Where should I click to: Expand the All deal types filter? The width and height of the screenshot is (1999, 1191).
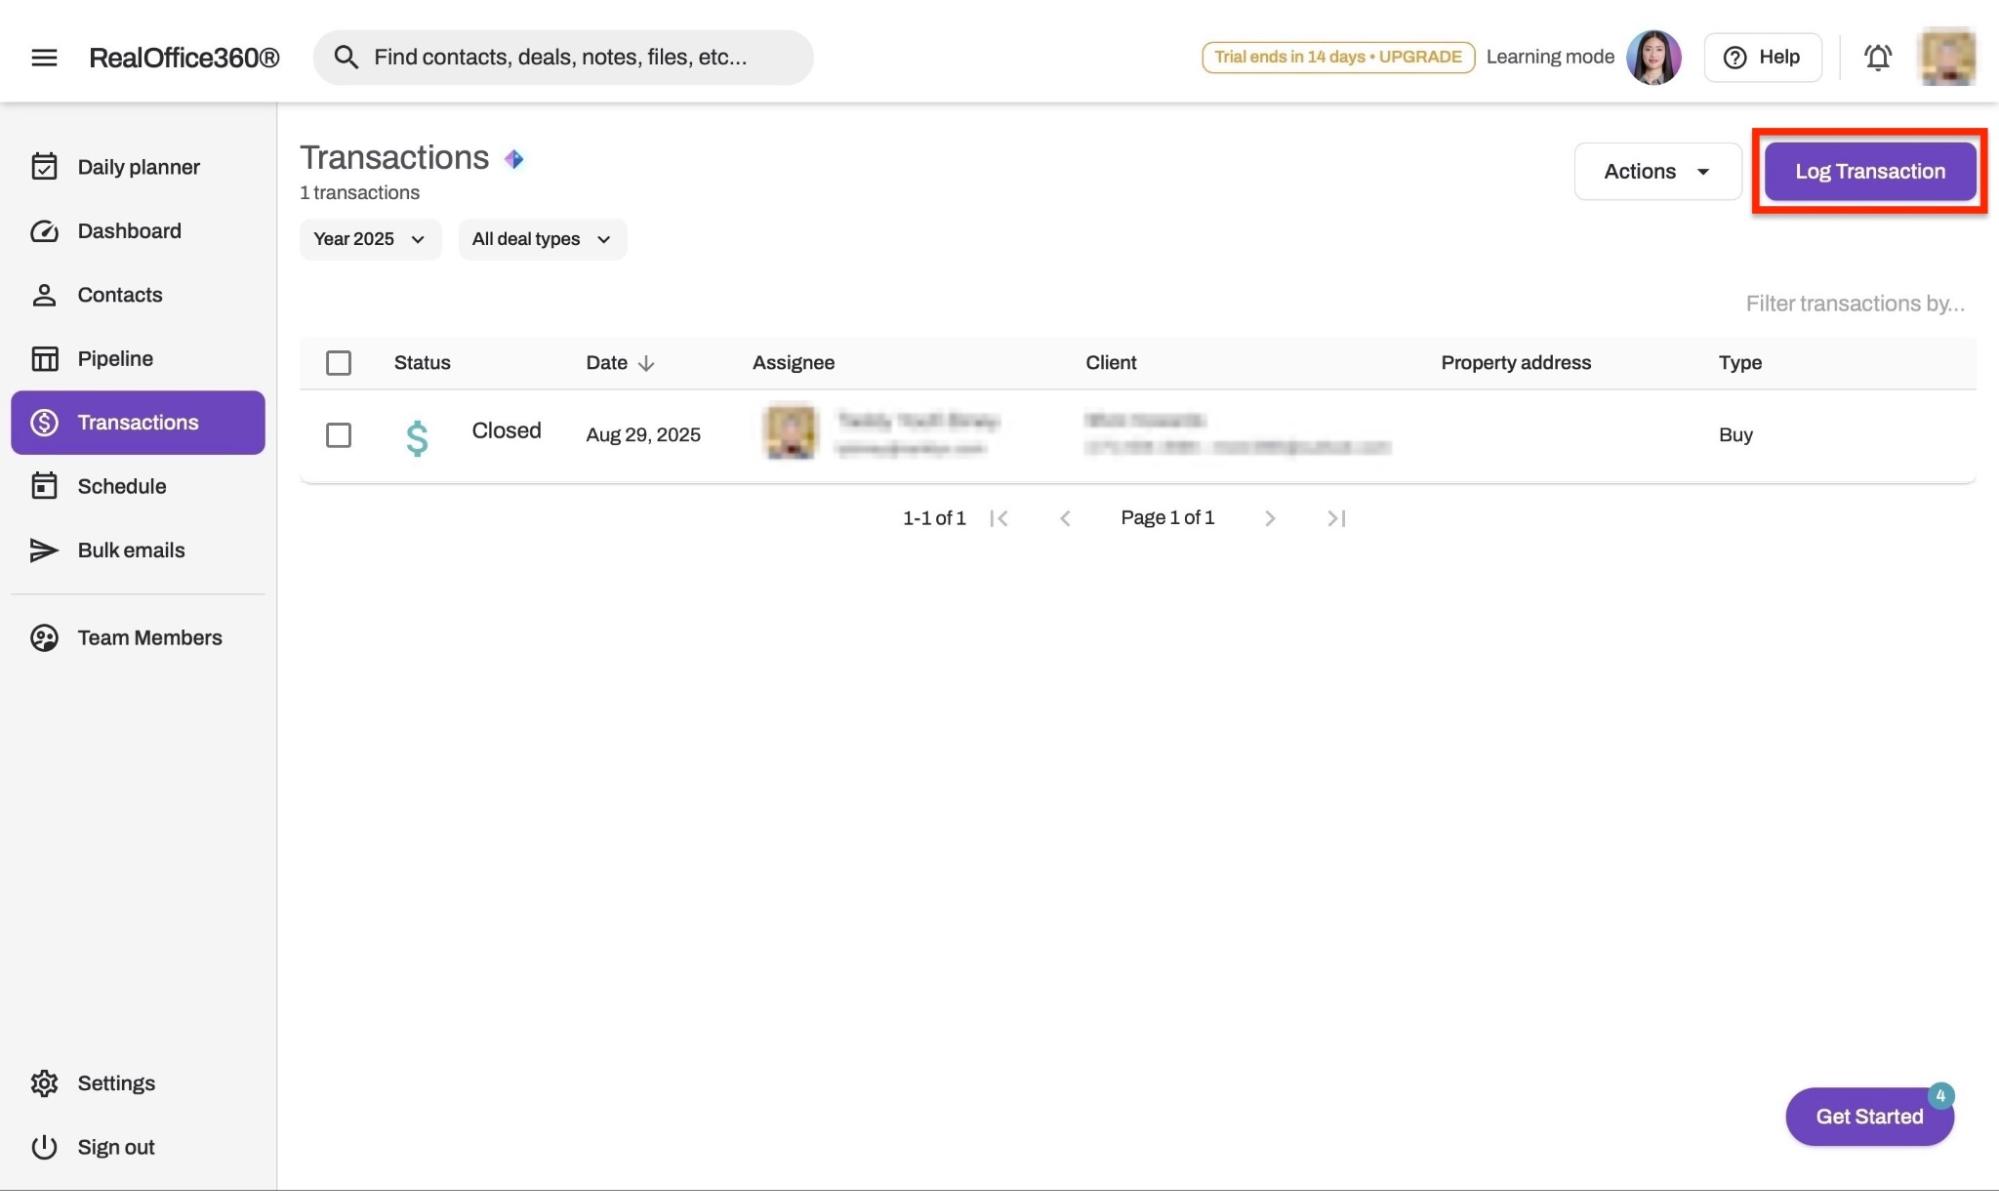[x=542, y=239]
